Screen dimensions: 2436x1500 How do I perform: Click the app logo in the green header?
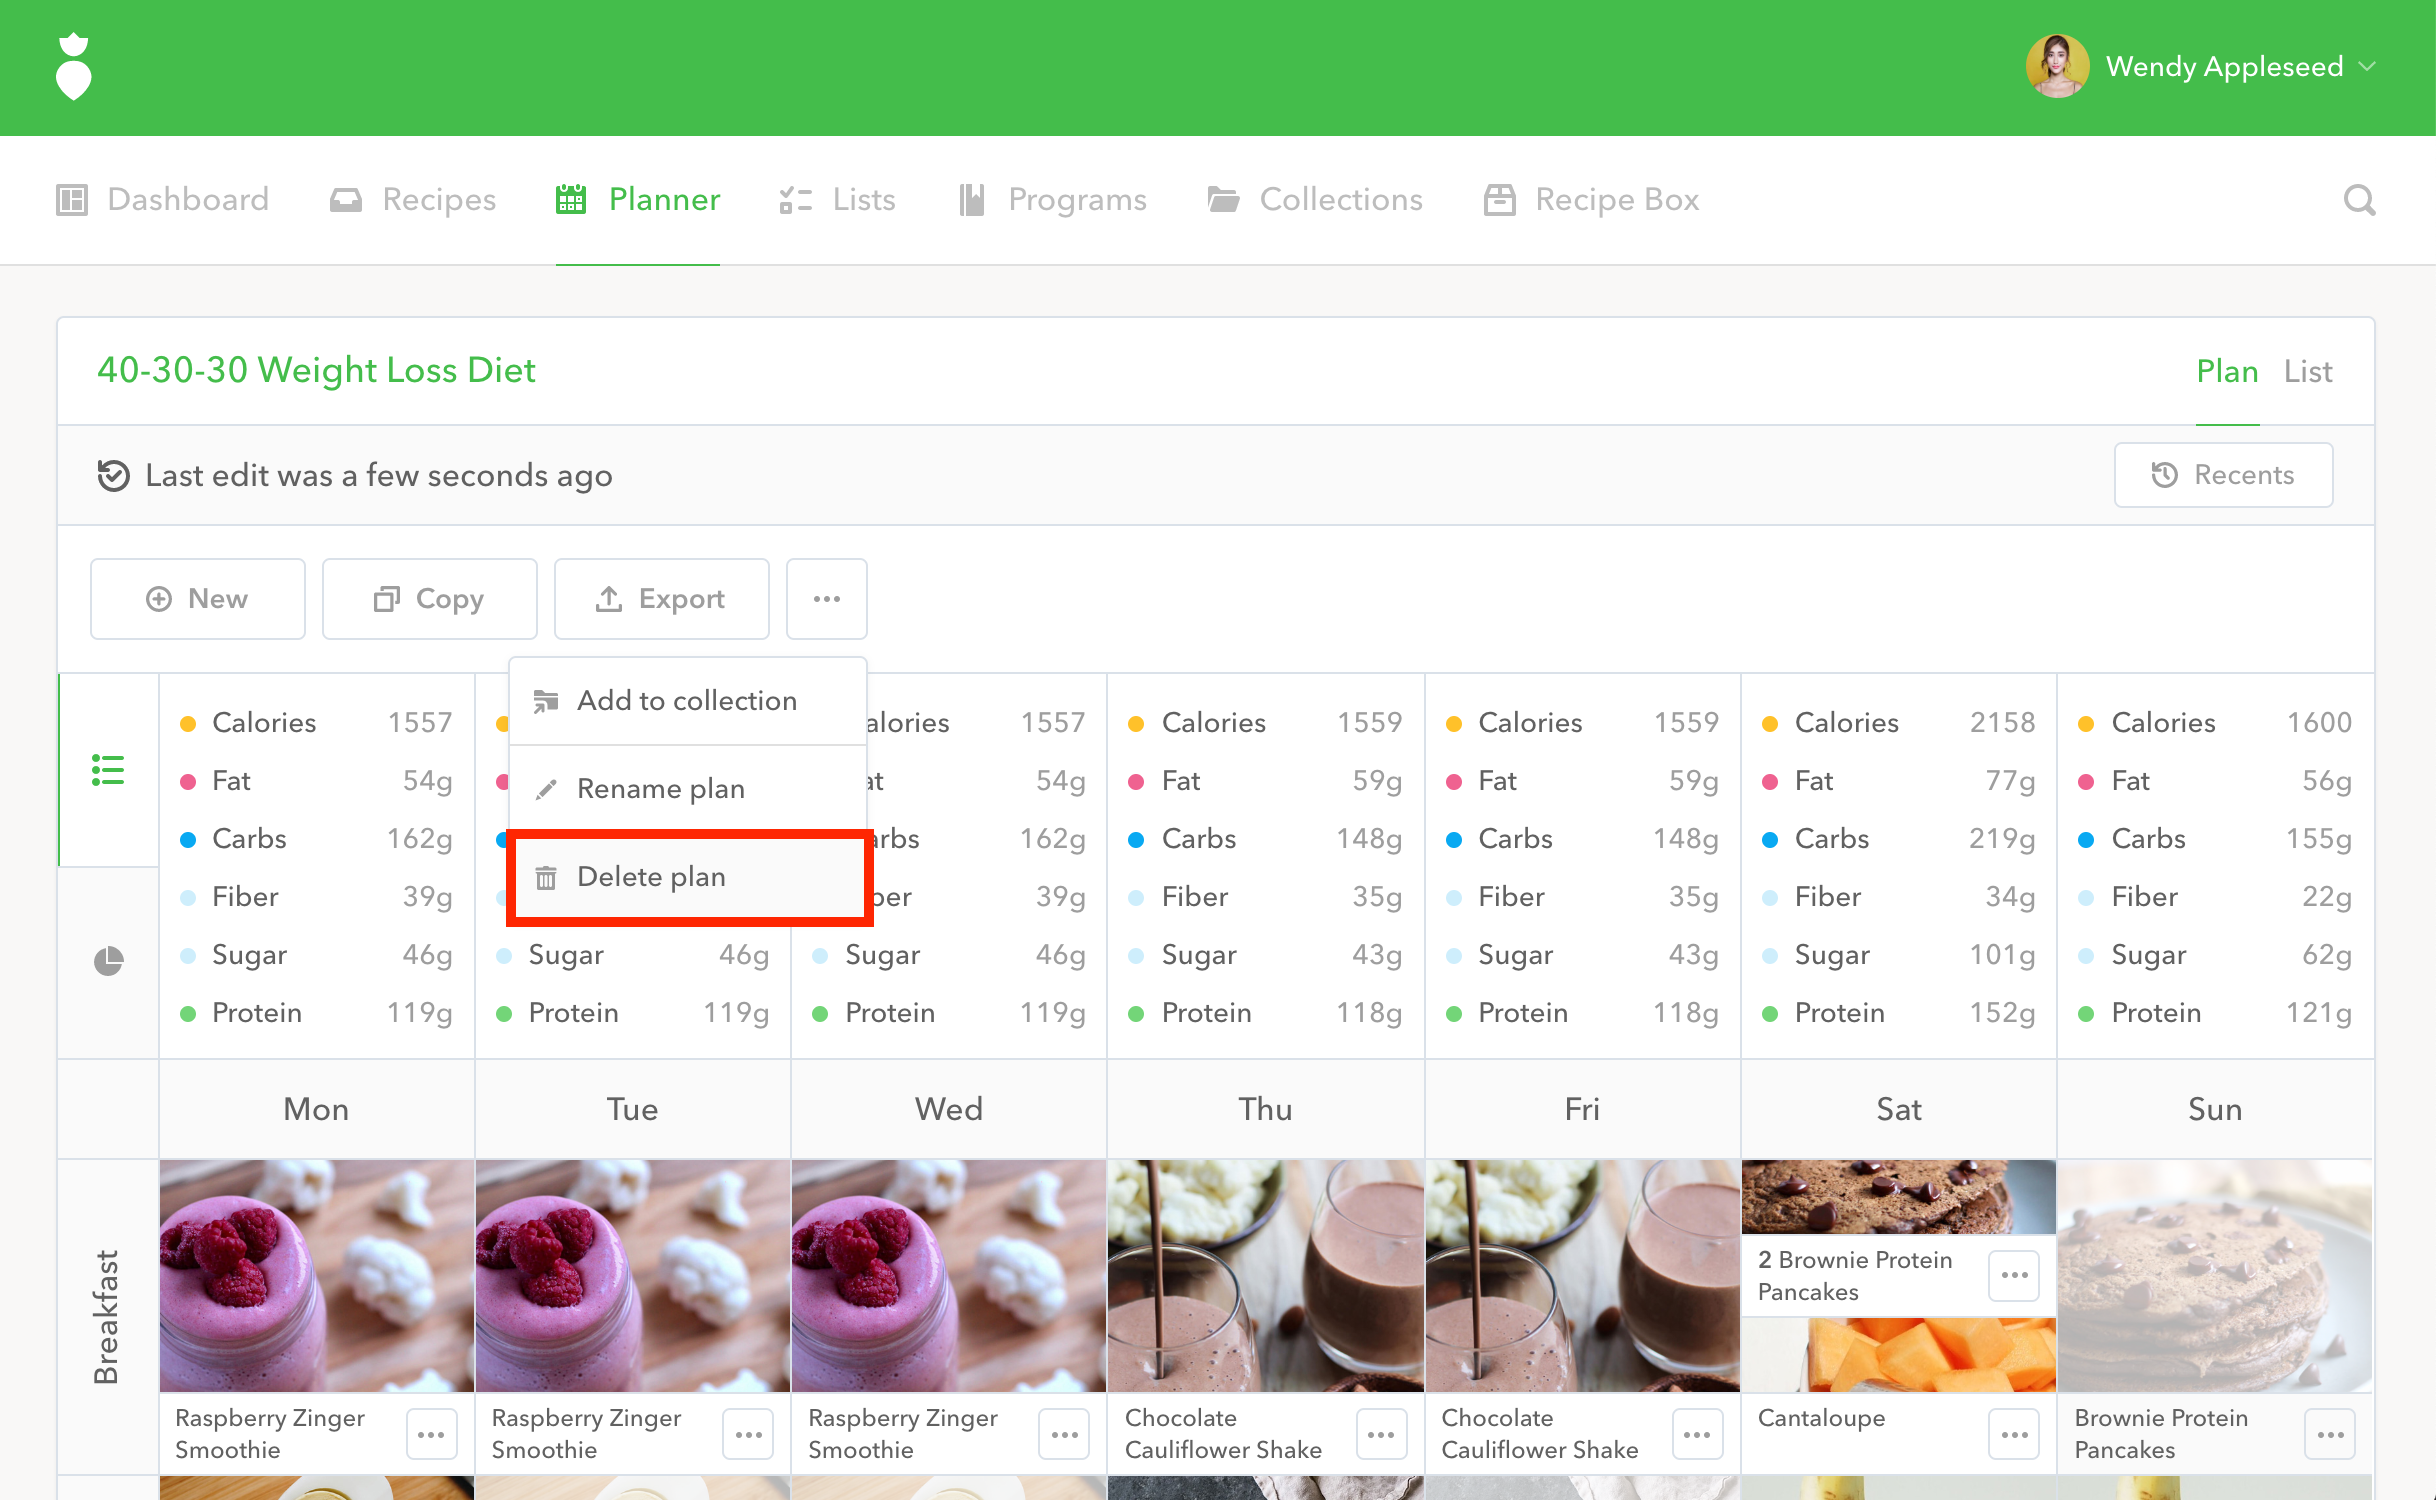coord(73,67)
